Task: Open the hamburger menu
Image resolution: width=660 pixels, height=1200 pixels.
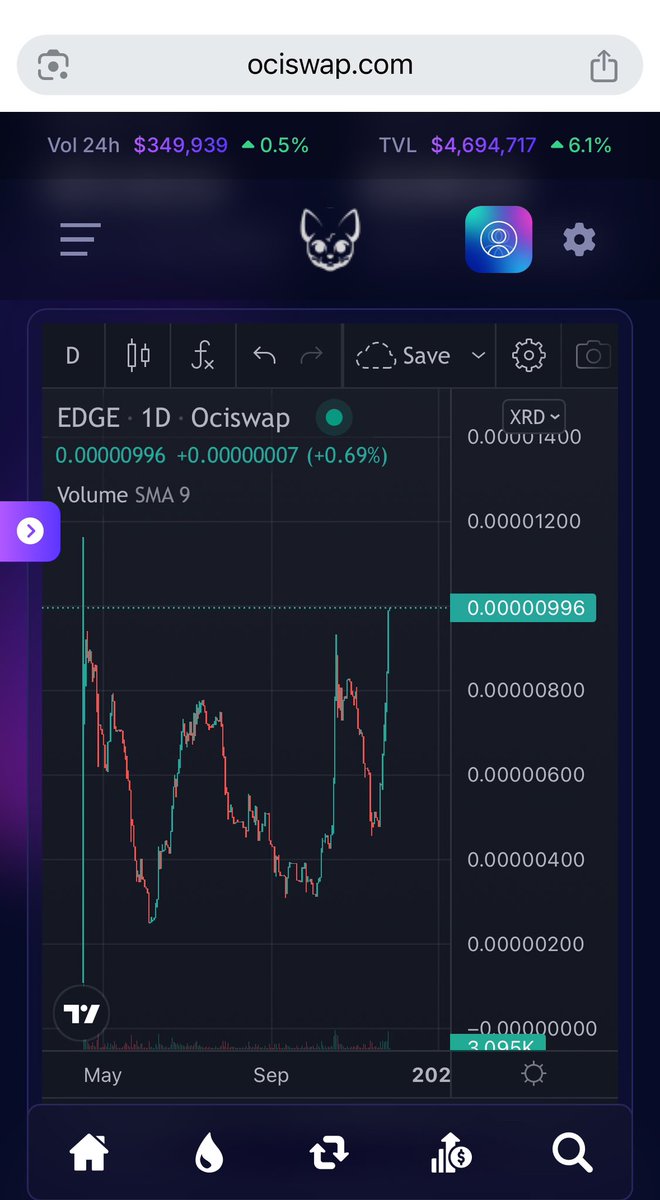Action: 80,240
